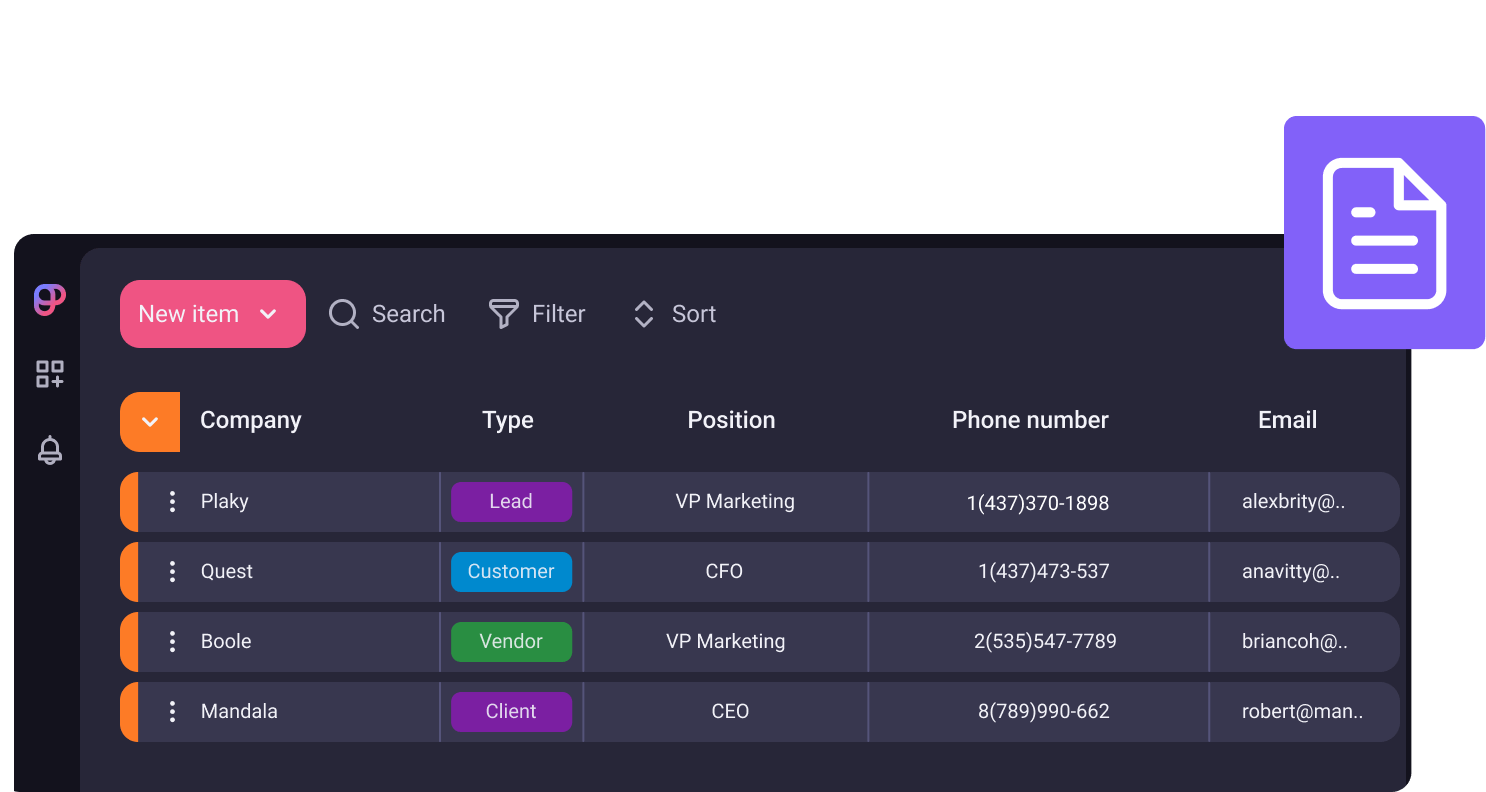Open the three-dot menu on Plaky row
Image resolution: width=1486 pixels, height=792 pixels.
click(x=172, y=501)
